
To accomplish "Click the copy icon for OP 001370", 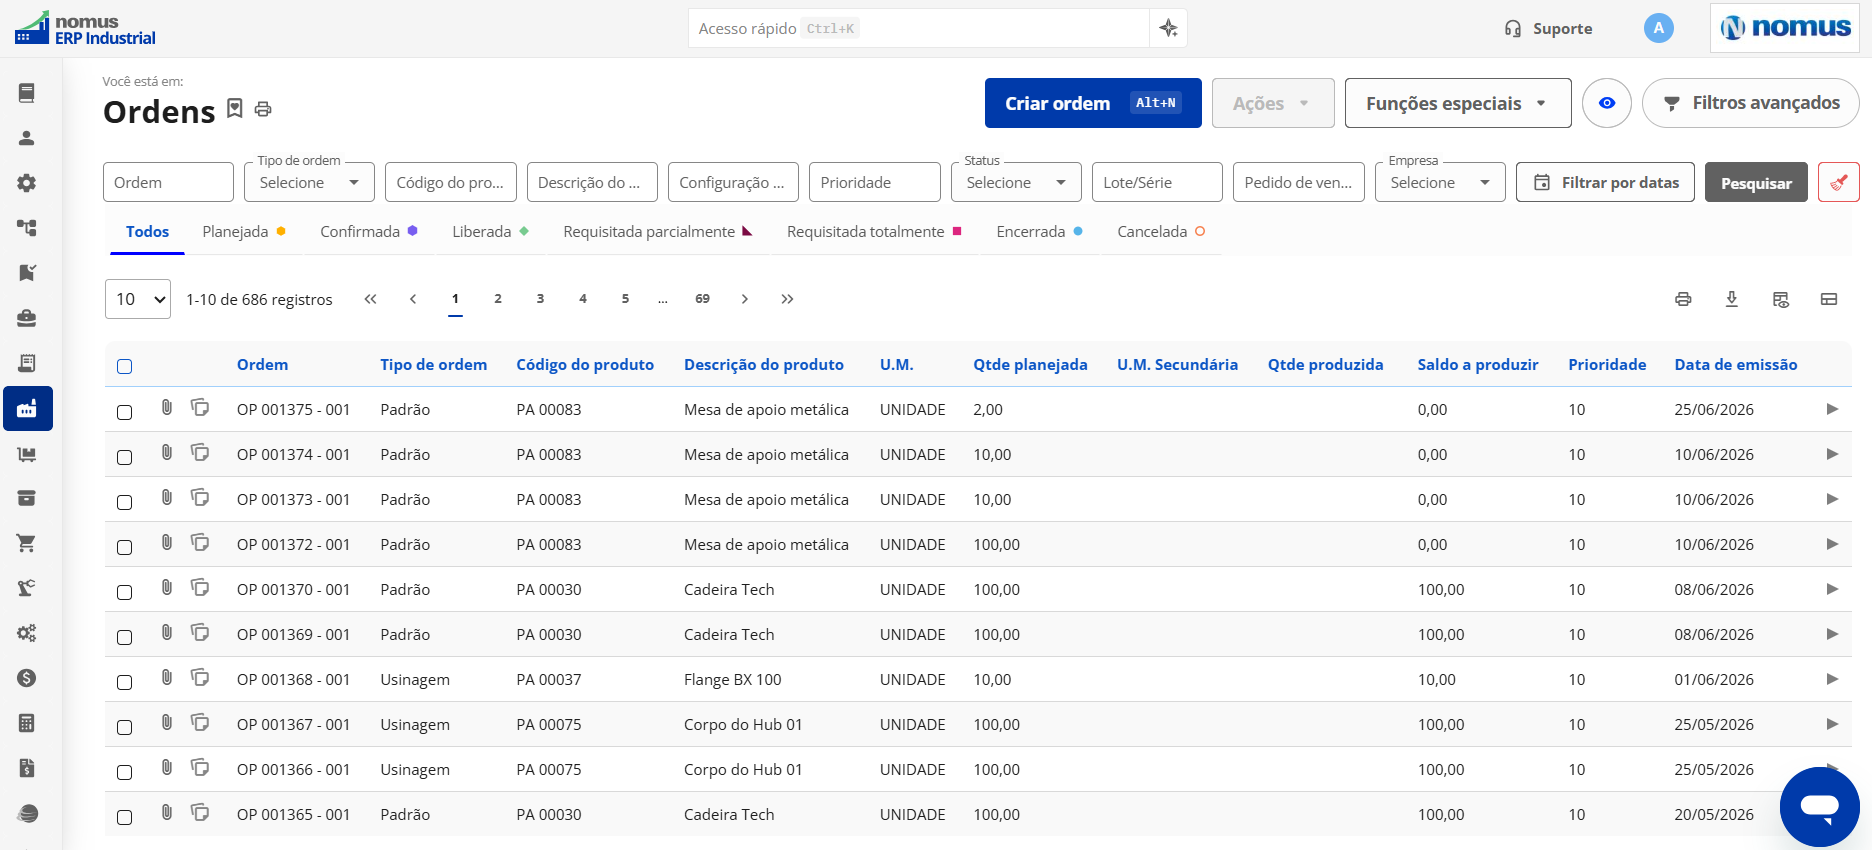I will [x=200, y=587].
